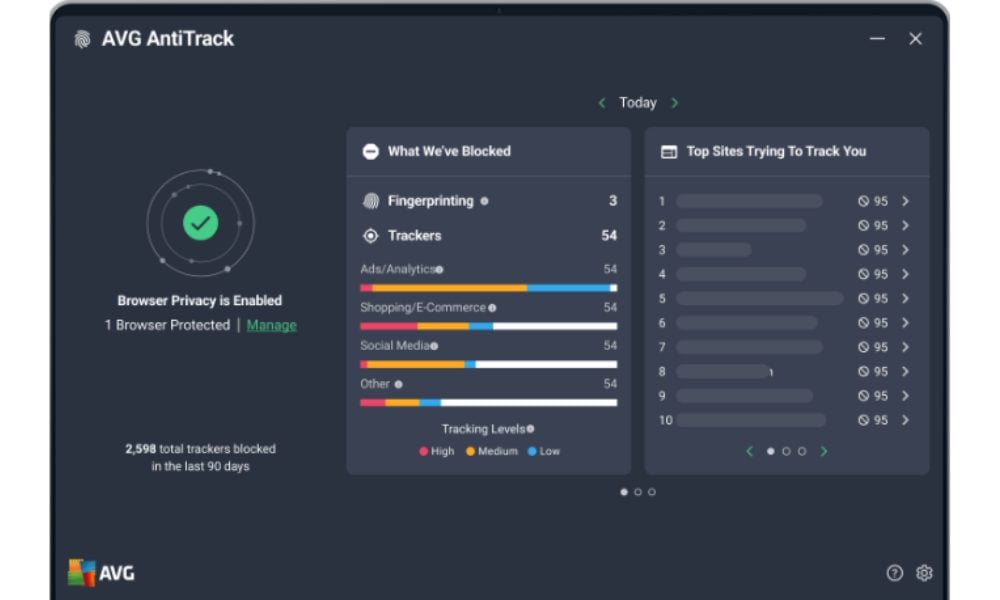Close the AVG AntiTrack window
Viewport: 1000px width, 600px height.
click(916, 39)
